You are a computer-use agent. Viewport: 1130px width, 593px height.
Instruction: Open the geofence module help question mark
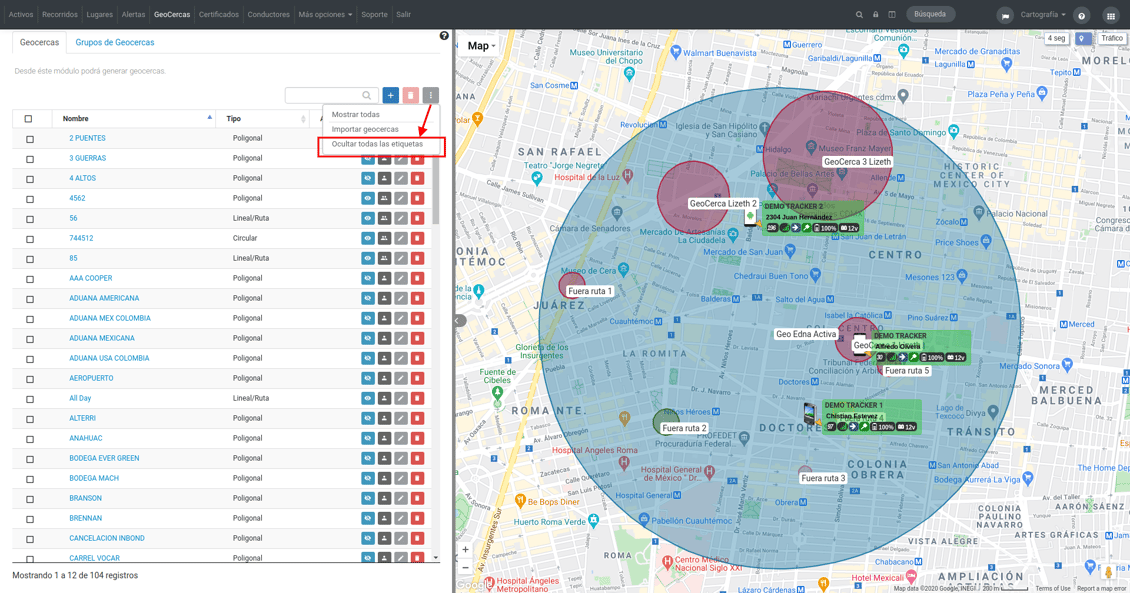(x=444, y=35)
